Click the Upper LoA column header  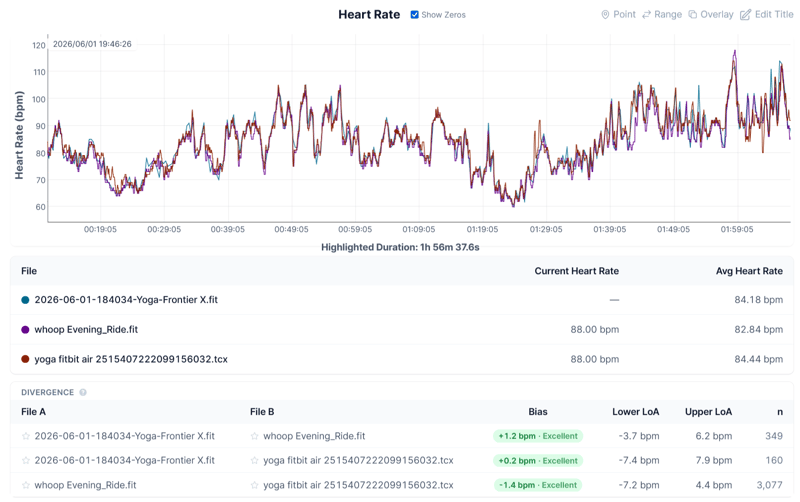[708, 412]
